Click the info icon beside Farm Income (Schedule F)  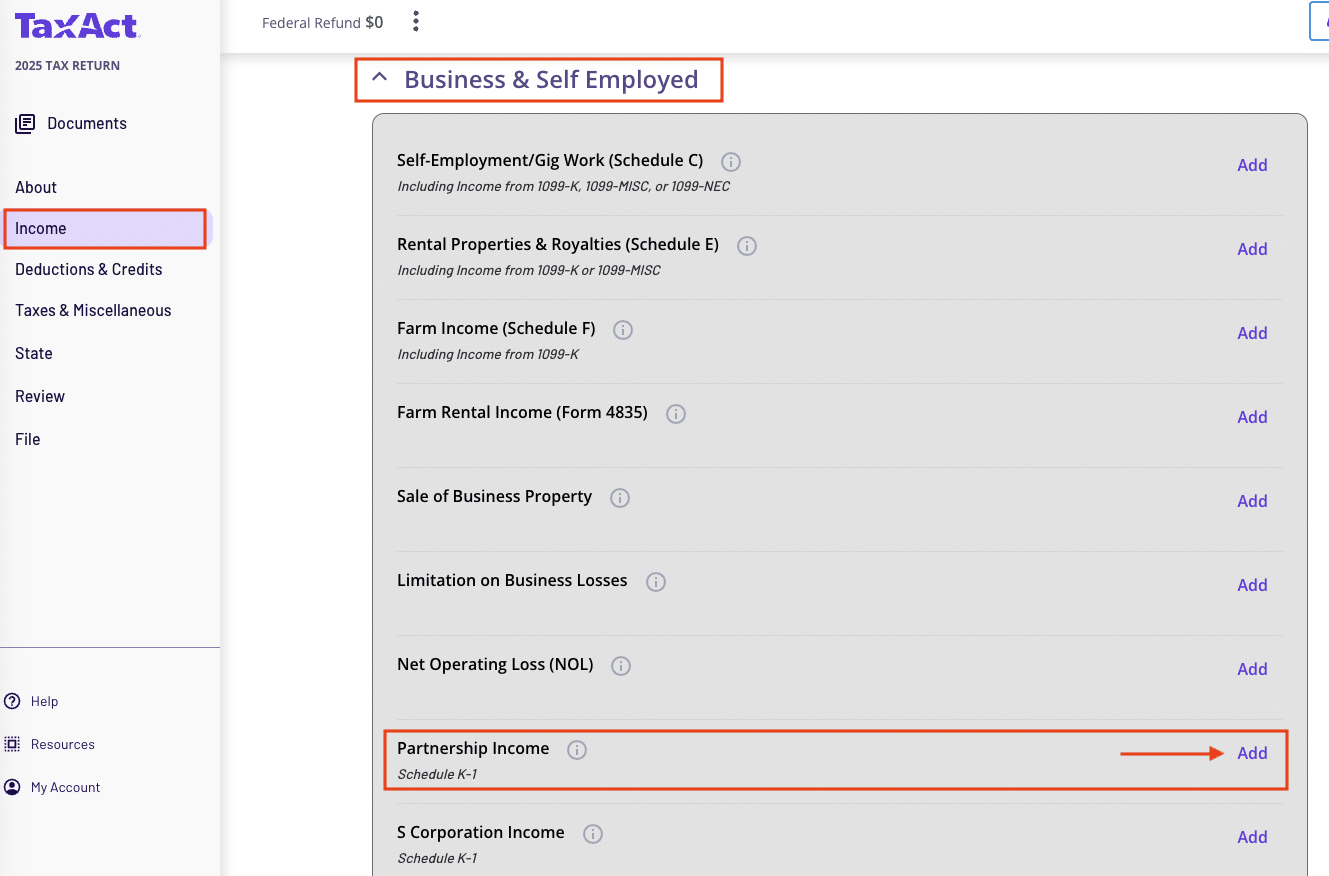[623, 329]
